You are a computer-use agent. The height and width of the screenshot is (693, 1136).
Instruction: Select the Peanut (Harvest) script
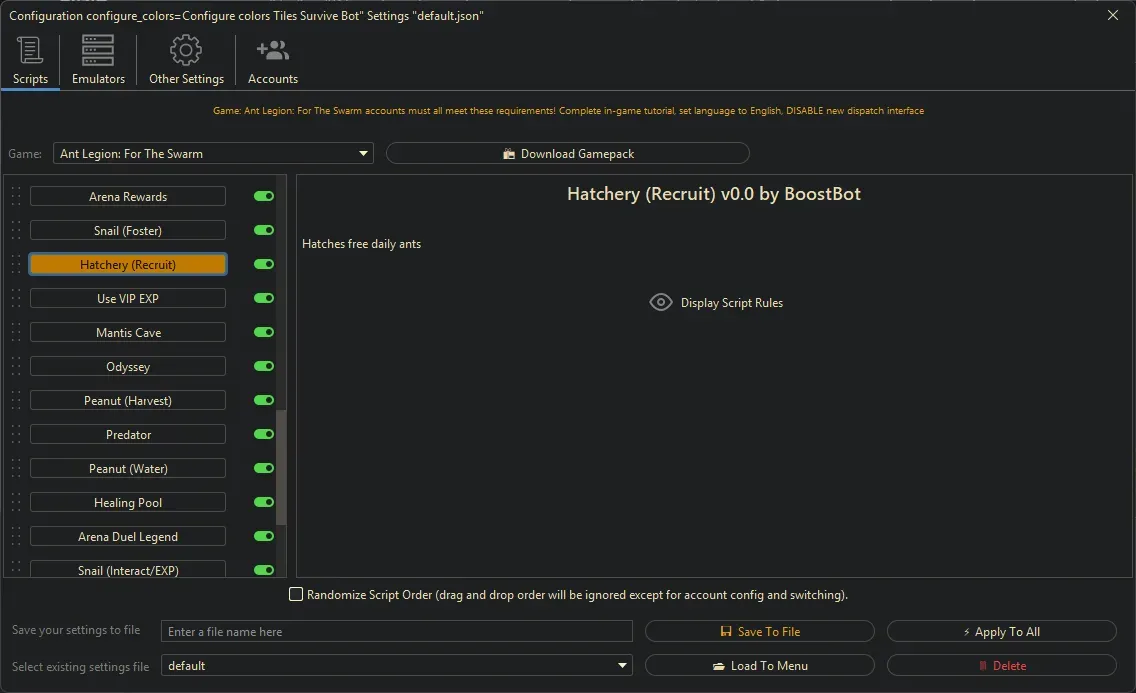[x=128, y=400]
